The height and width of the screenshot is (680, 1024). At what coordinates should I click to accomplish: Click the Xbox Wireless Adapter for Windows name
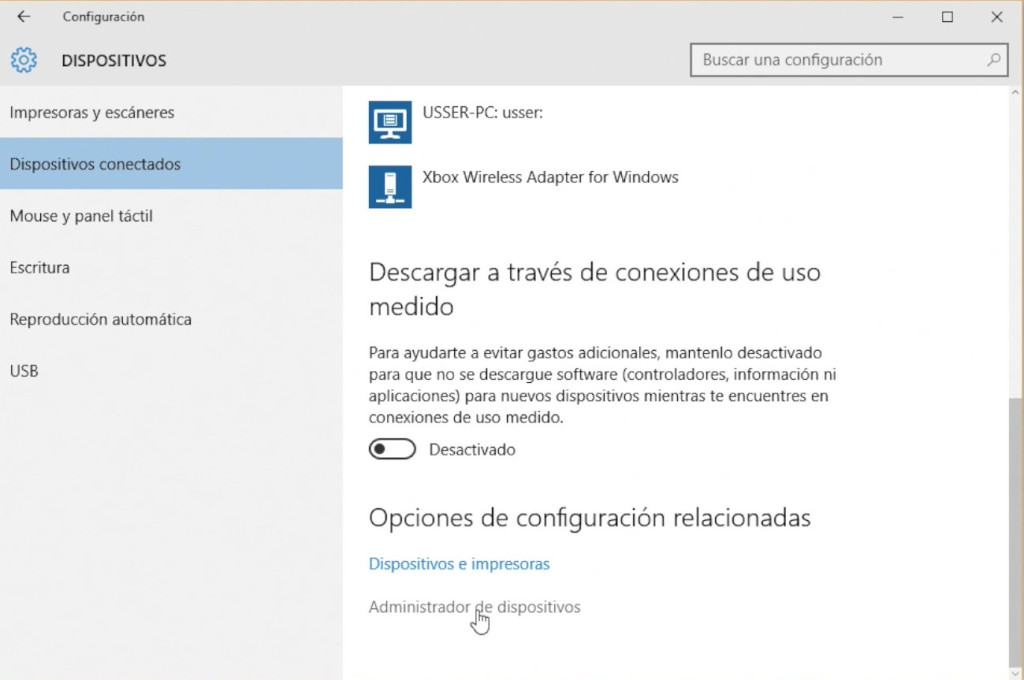point(550,178)
